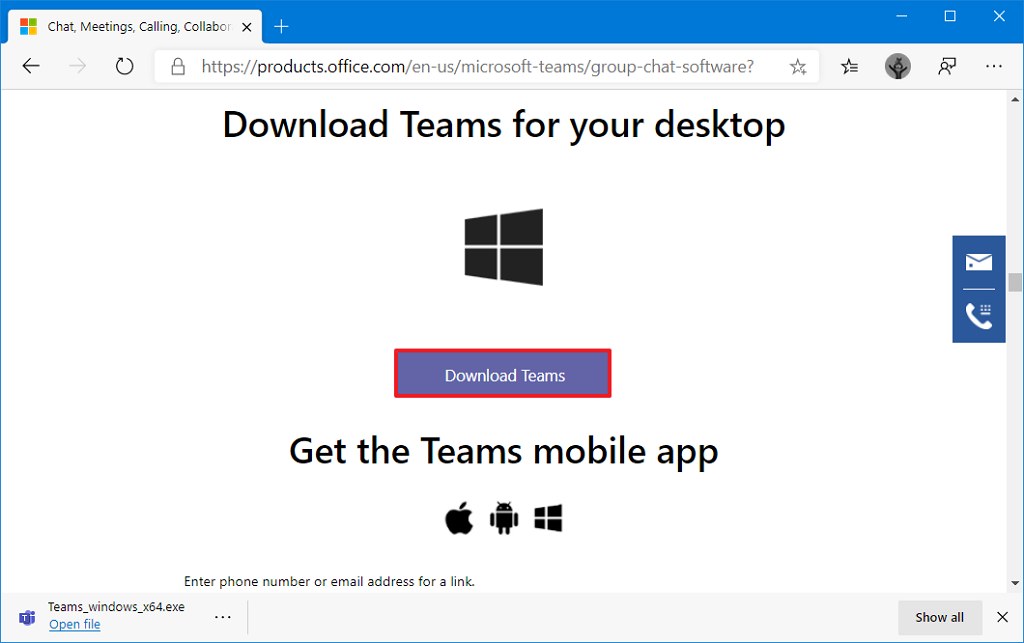1024x643 pixels.
Task: Select the Android robot icon
Action: coord(503,518)
